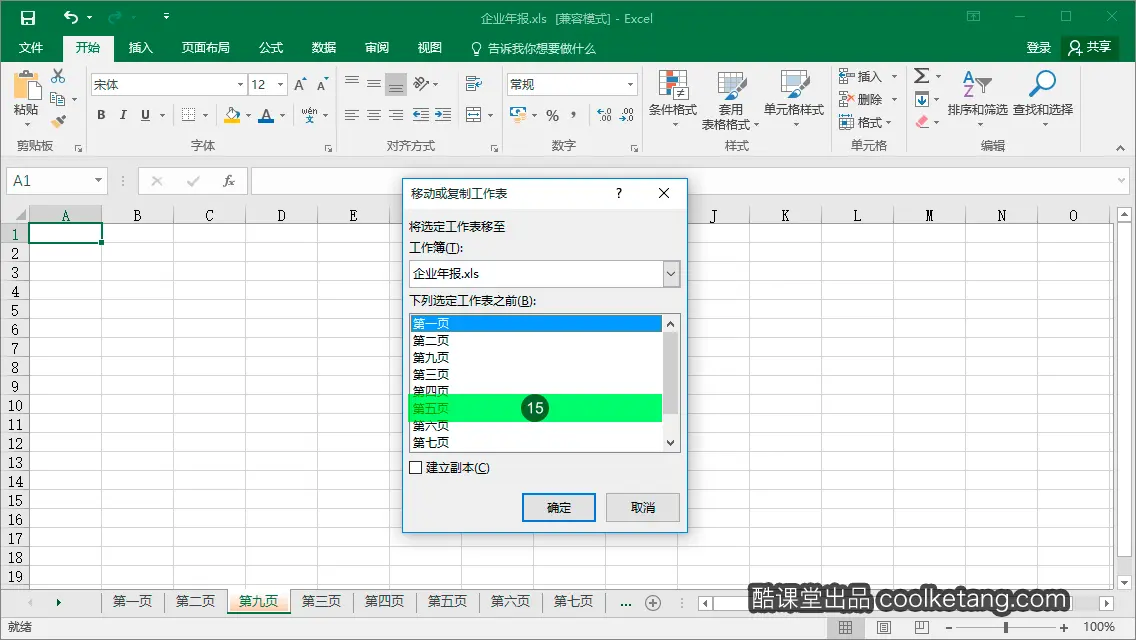Click the Sign in 登录 link
The height and width of the screenshot is (640, 1136).
point(1038,48)
